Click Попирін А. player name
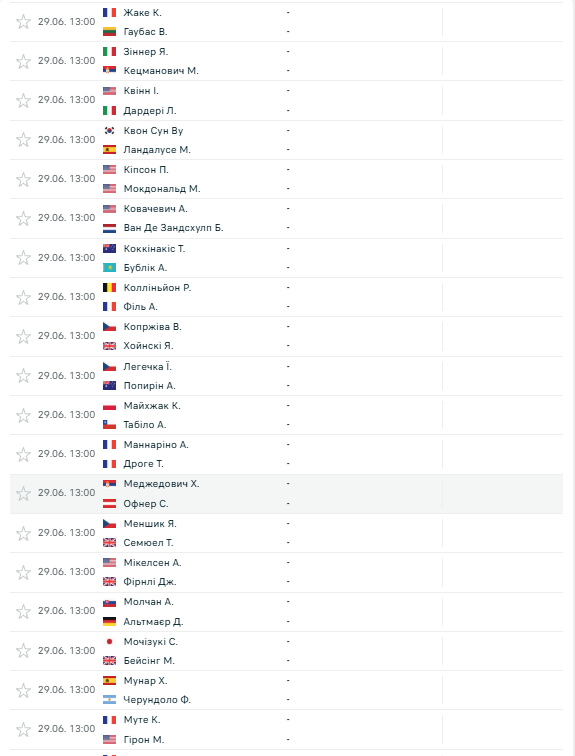Screen dimensions: 575x756 click(149, 386)
